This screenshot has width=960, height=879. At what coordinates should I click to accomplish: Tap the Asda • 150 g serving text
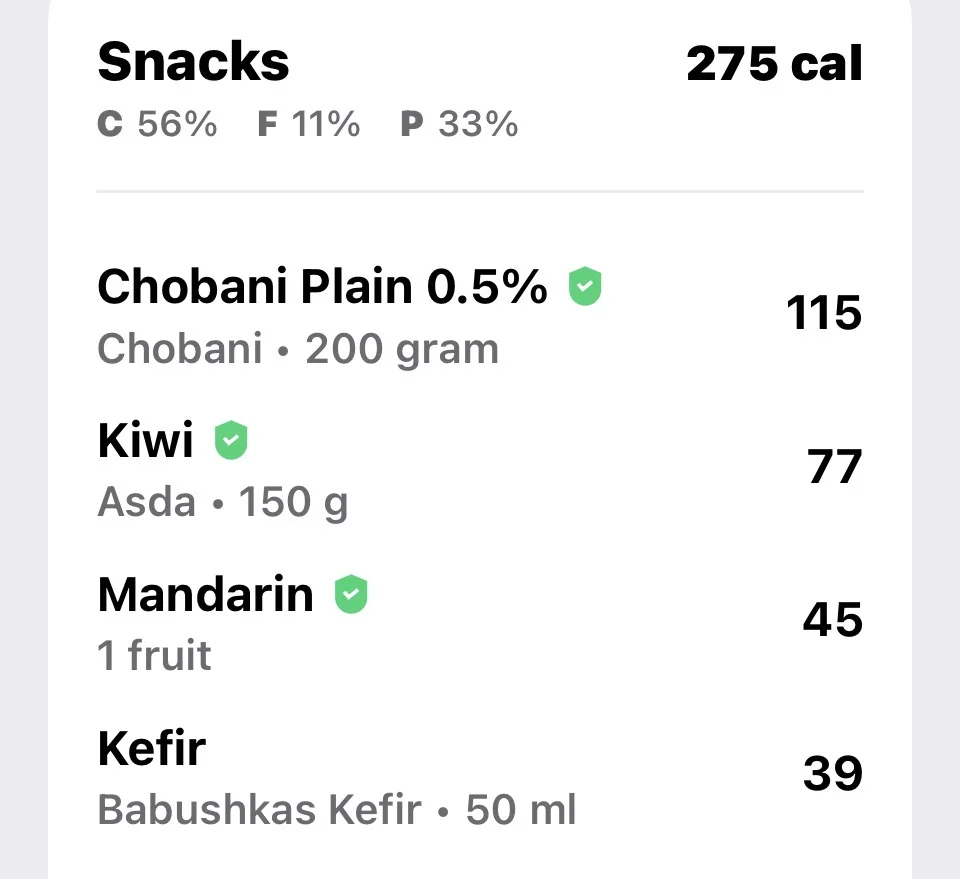click(223, 503)
